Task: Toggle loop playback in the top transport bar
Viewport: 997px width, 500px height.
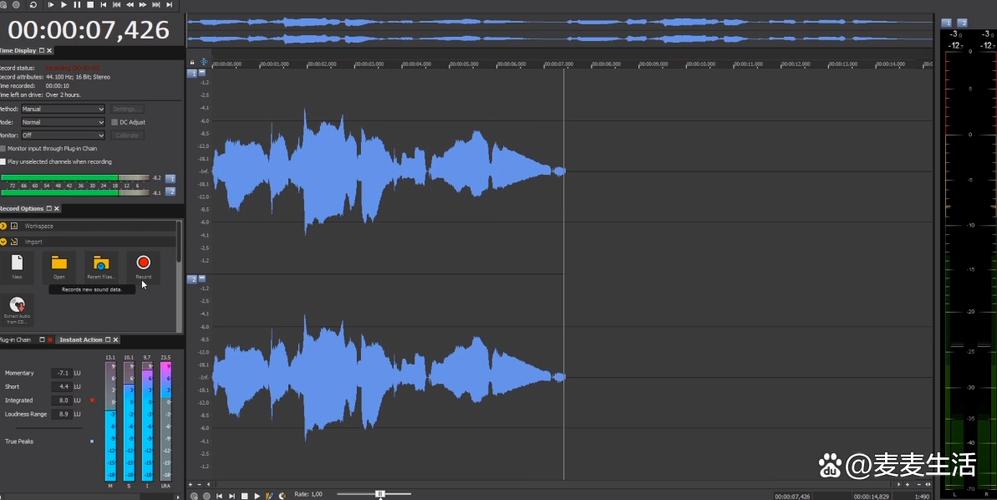Action: tap(33, 4)
